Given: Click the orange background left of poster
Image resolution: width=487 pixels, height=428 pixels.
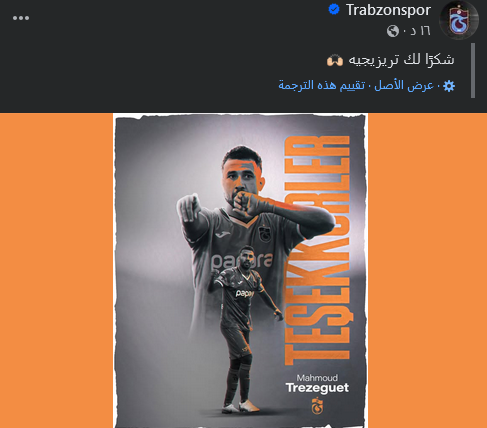Looking at the screenshot, I should point(56,270).
